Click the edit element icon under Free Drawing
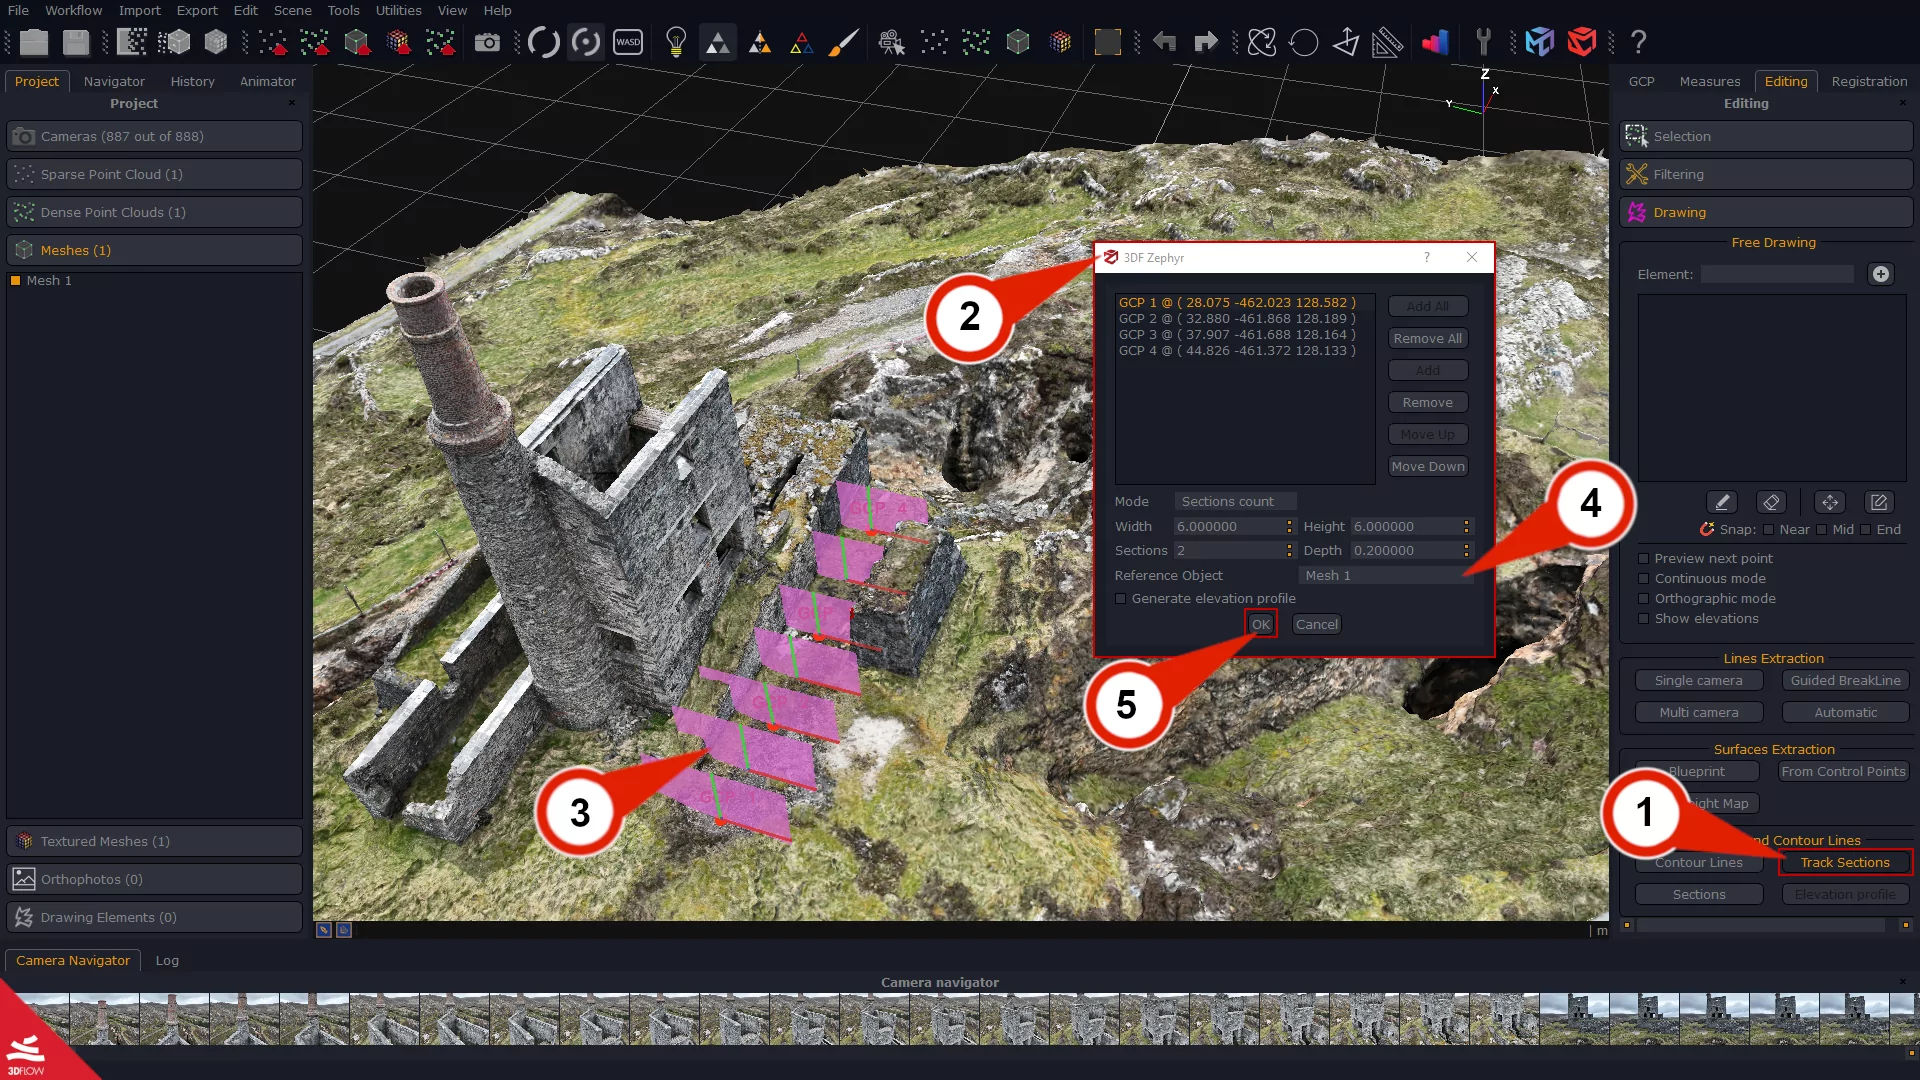Screen dimensions: 1920x1080 pyautogui.click(x=1879, y=502)
